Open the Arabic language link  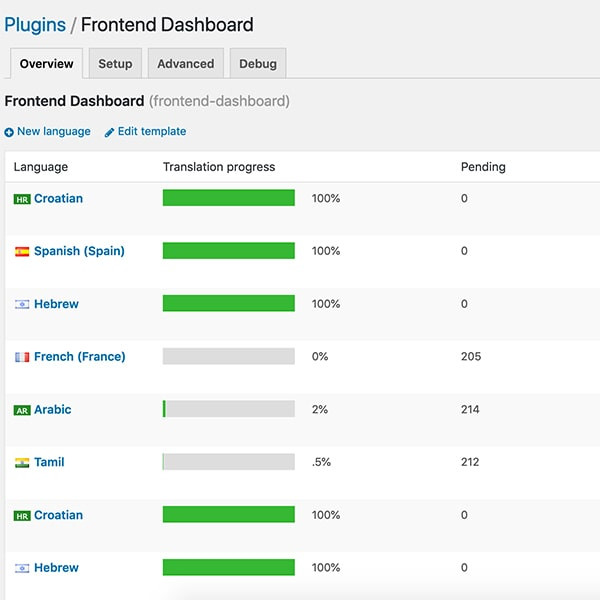[52, 410]
